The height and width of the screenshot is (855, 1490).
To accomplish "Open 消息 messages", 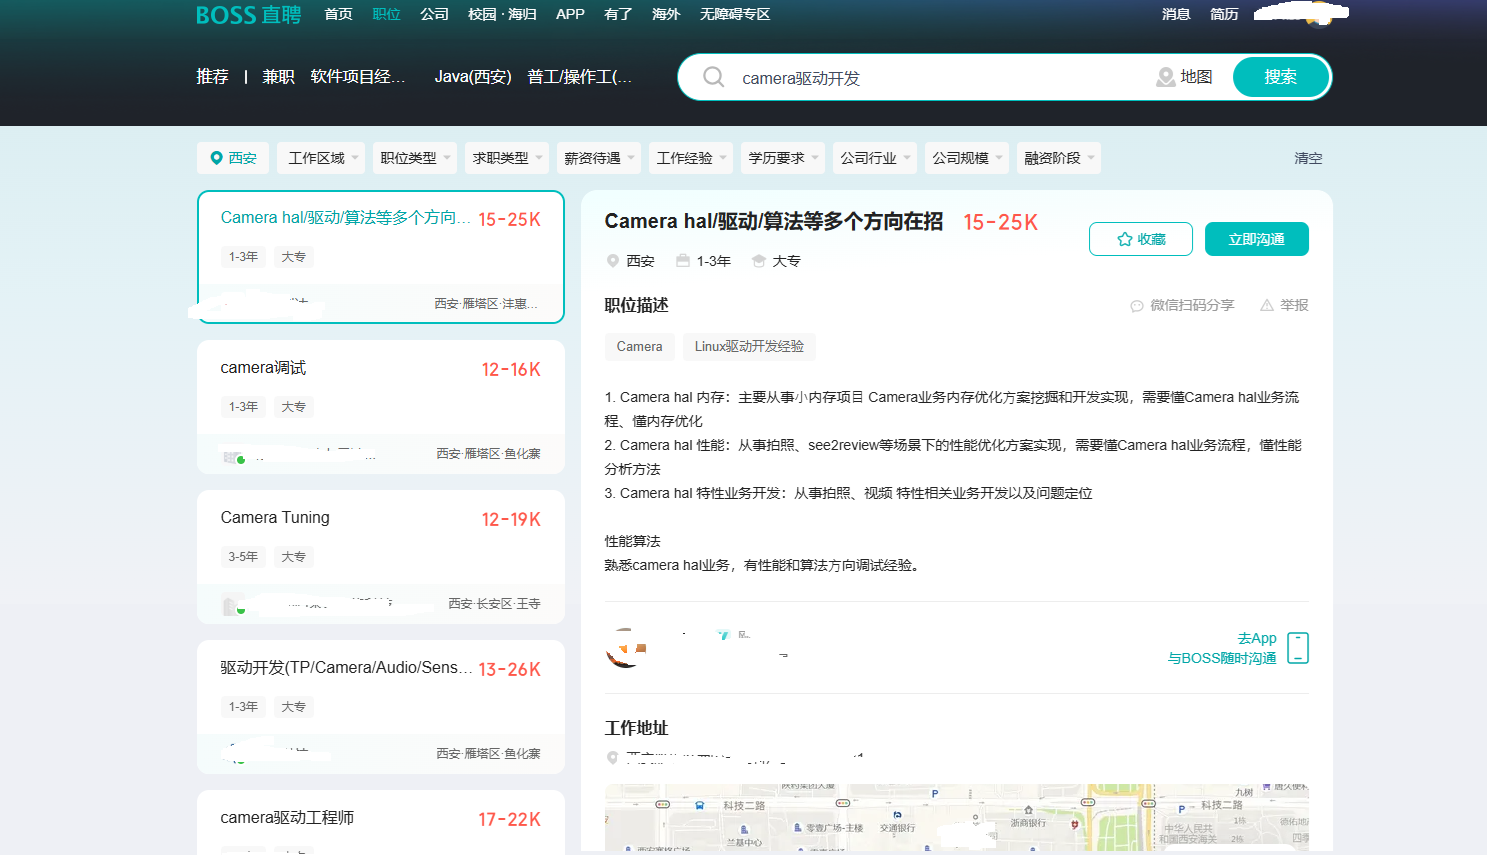I will coord(1176,14).
